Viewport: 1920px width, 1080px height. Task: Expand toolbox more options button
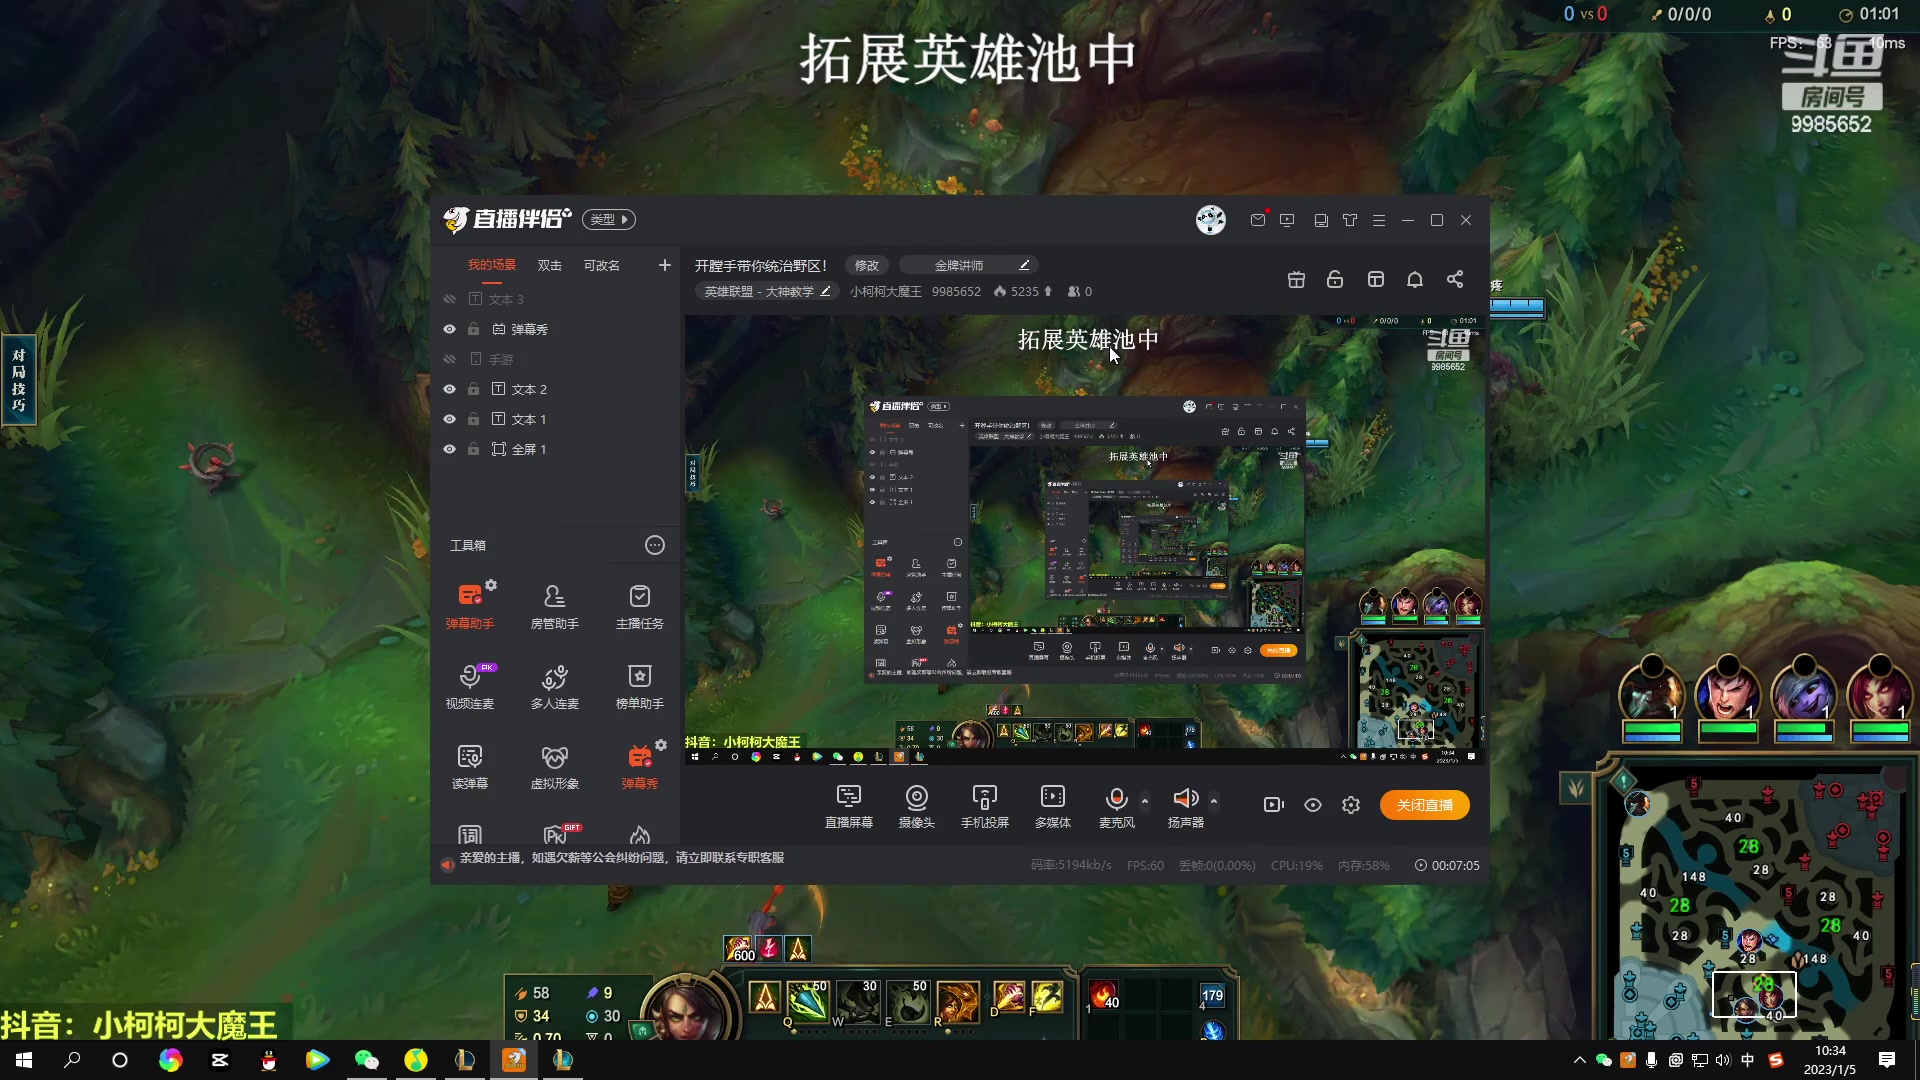pyautogui.click(x=655, y=545)
